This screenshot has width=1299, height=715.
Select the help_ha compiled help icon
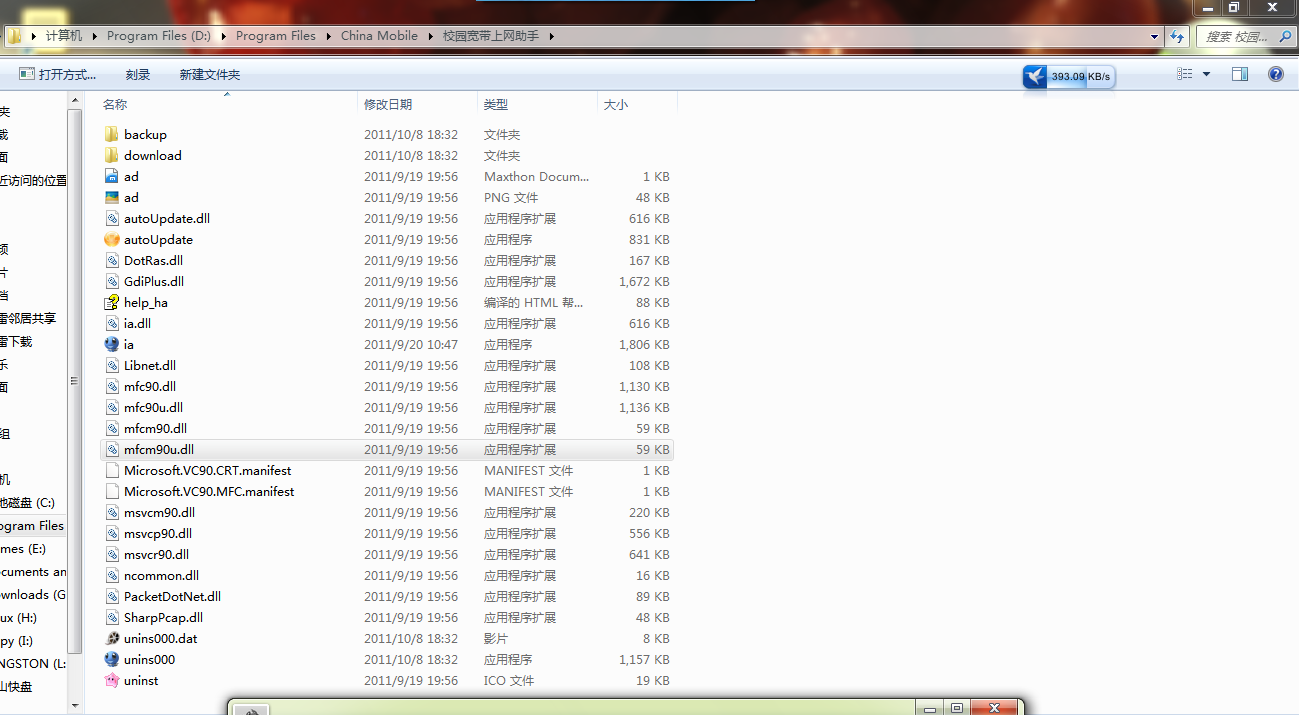click(111, 302)
